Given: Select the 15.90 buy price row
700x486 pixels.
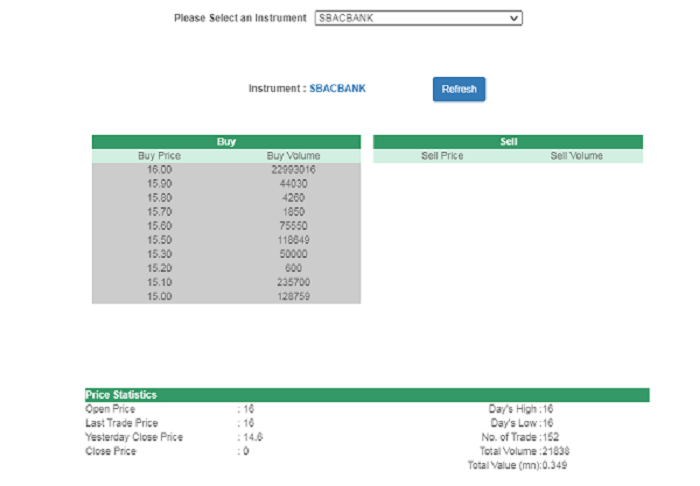Looking at the screenshot, I should point(160,184).
